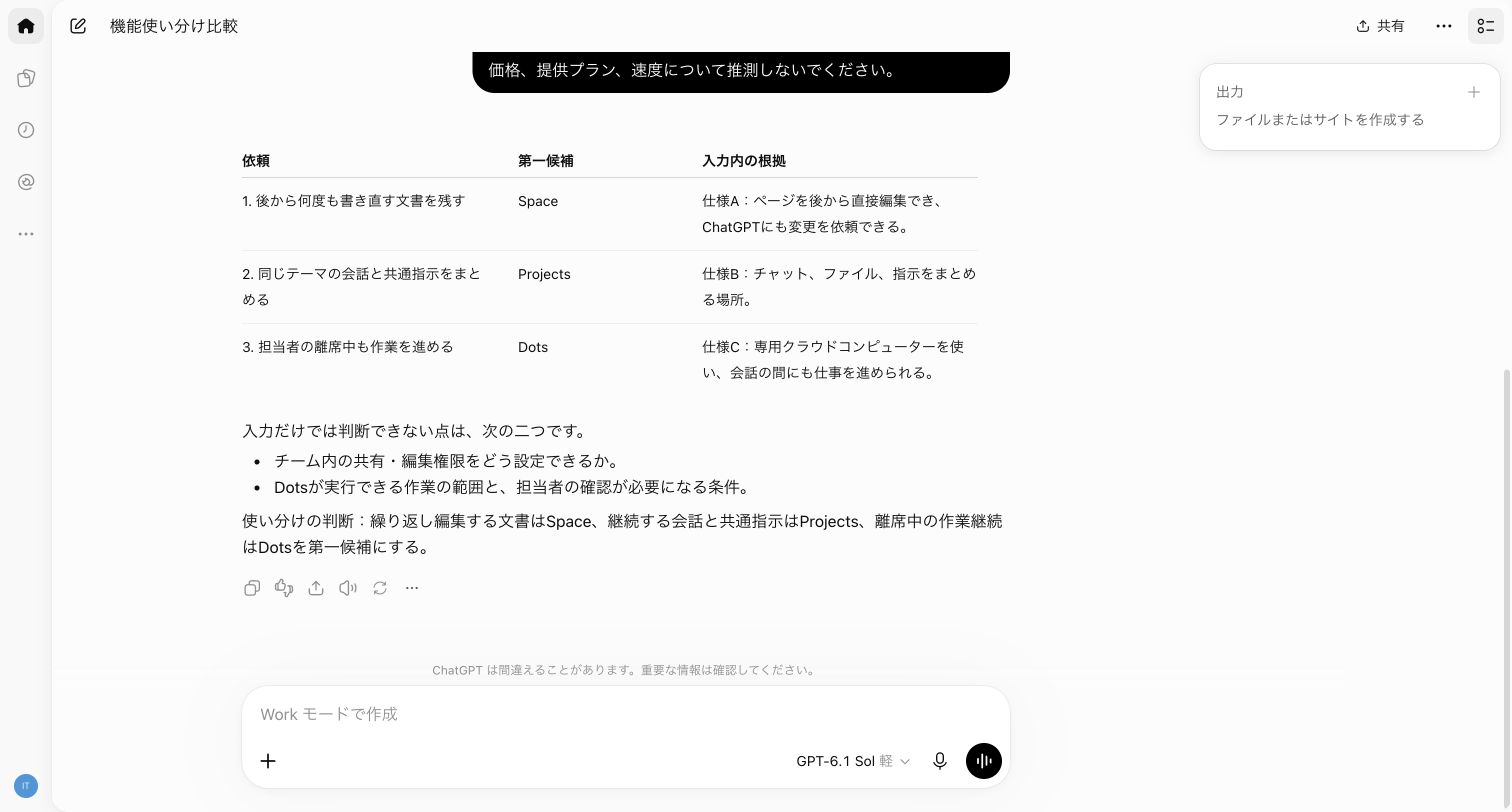Start voice mode with black waveform button
Screen dimensions: 1512x812
[984, 761]
